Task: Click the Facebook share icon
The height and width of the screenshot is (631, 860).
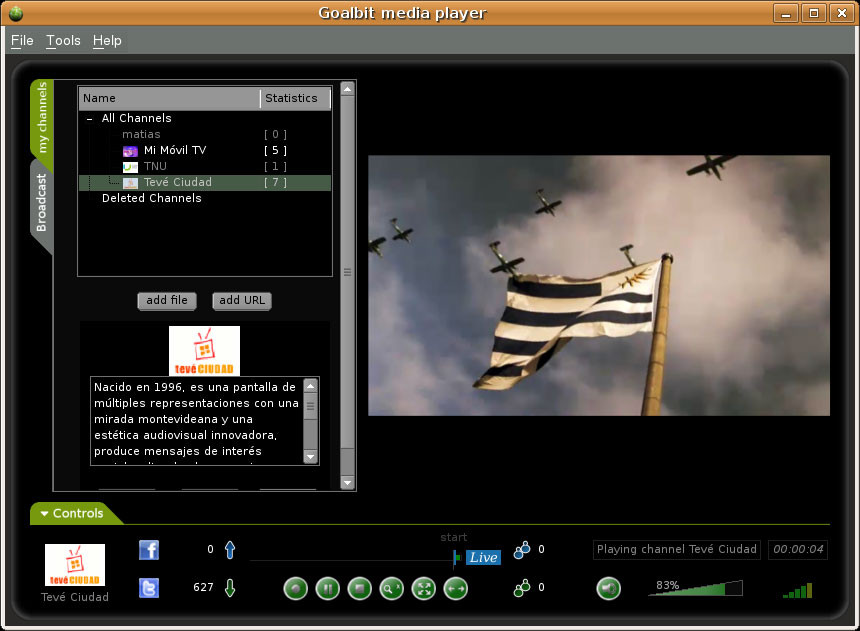Action: pos(149,550)
